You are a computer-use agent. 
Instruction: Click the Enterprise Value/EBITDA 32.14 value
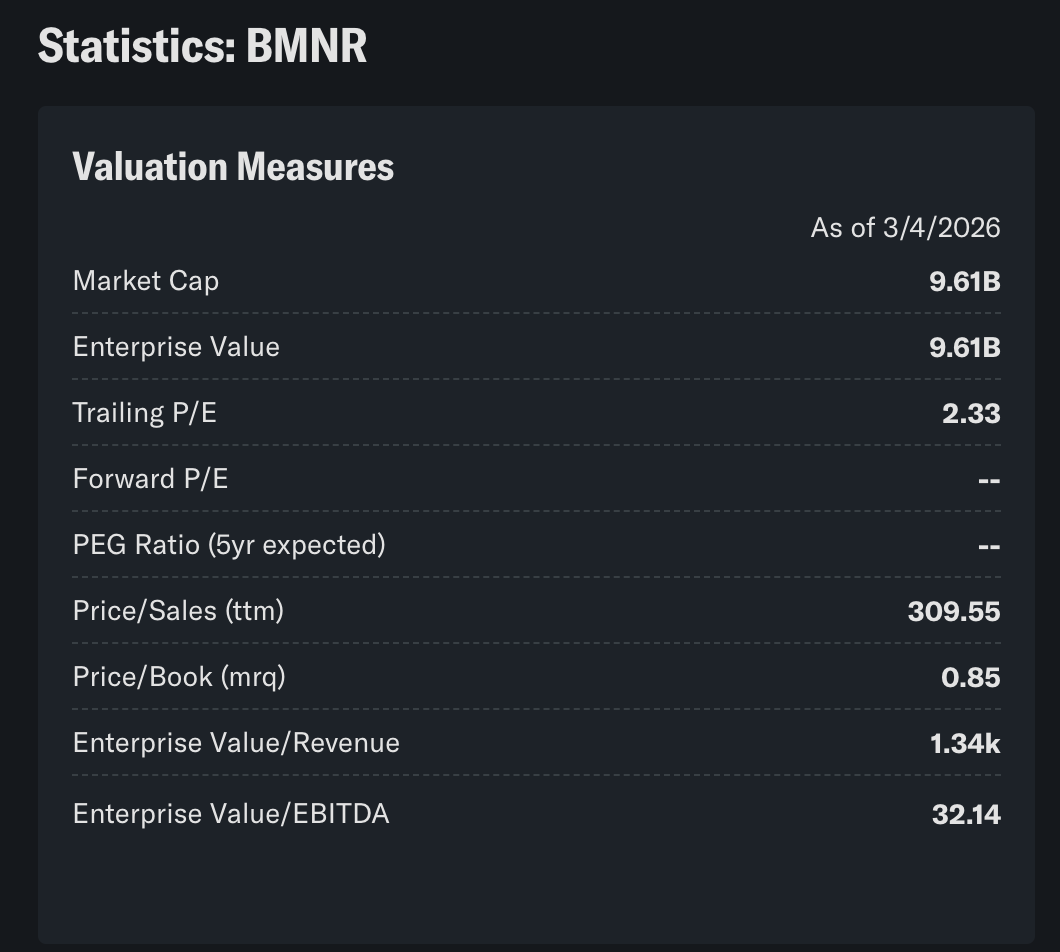click(x=966, y=814)
